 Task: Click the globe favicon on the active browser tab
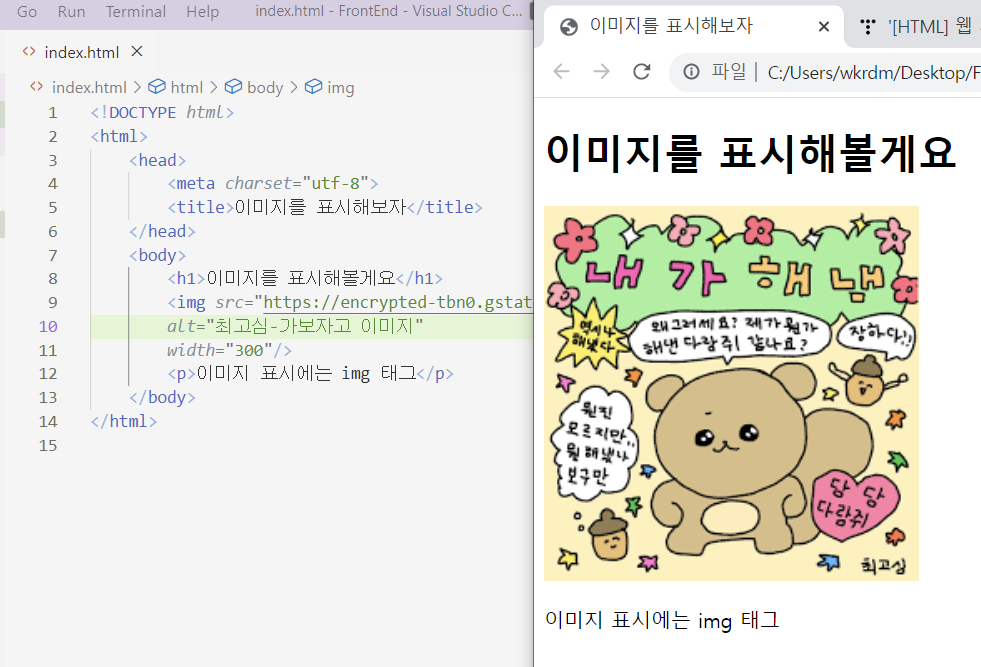569,27
